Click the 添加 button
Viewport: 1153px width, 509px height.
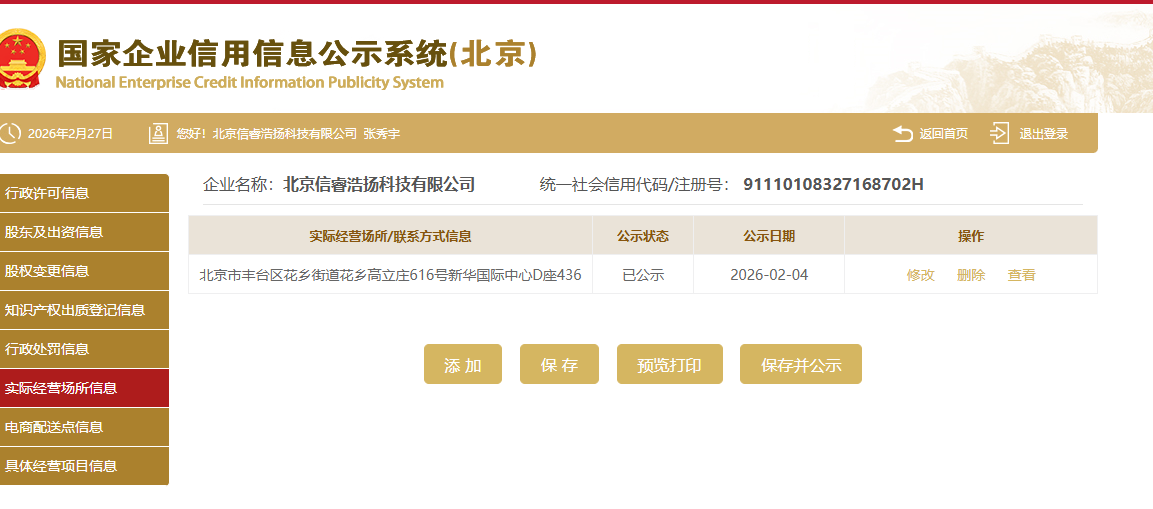click(463, 364)
